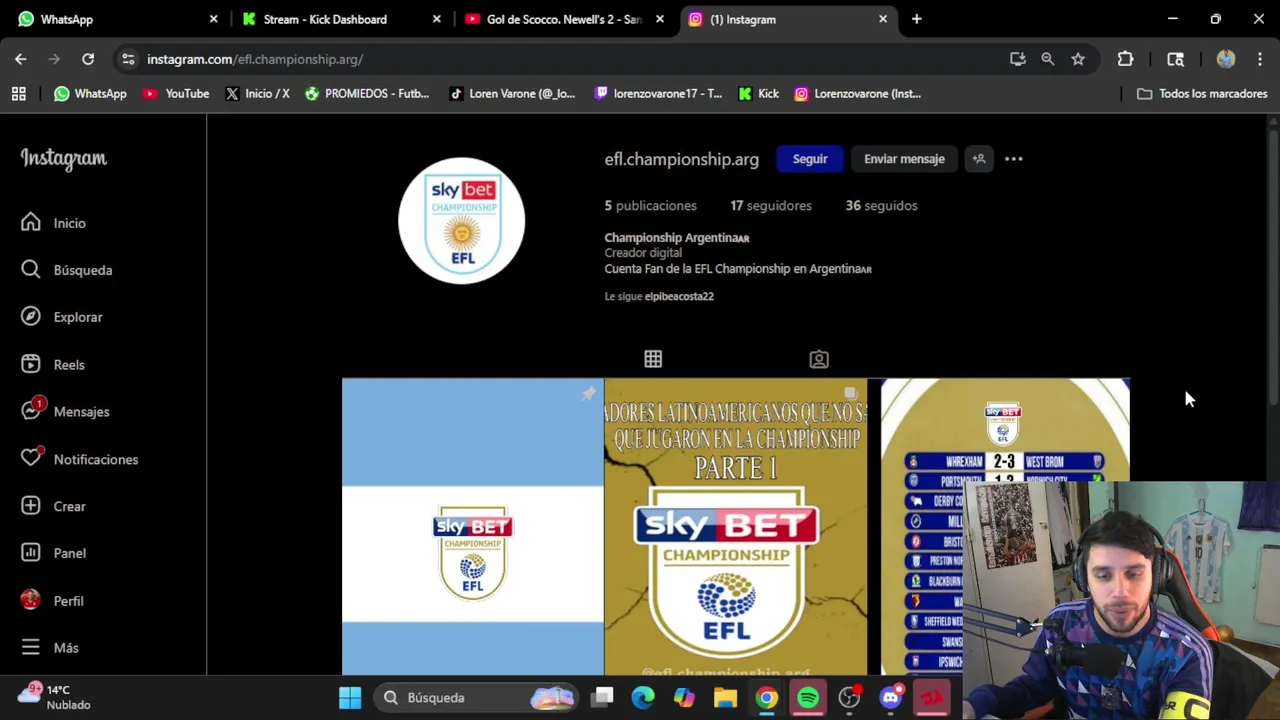Open YouTube bookmark
The width and height of the screenshot is (1280, 720).
click(x=176, y=94)
